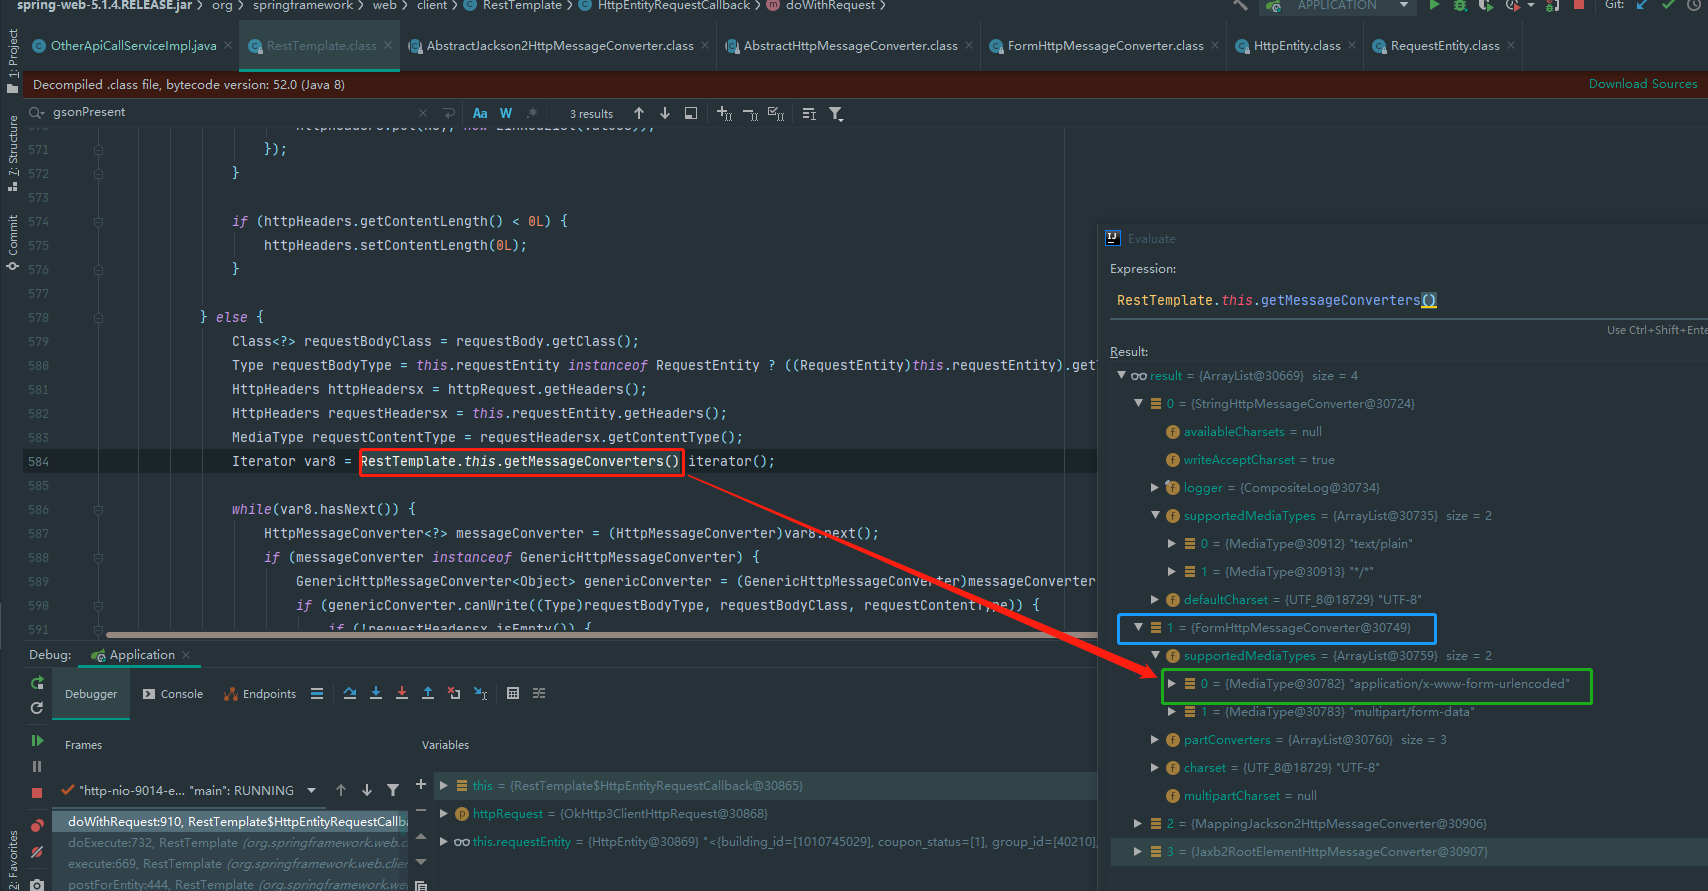Collapse the FormHttpMessageConverter@30749 node
The width and height of the screenshot is (1708, 891).
[x=1138, y=627]
